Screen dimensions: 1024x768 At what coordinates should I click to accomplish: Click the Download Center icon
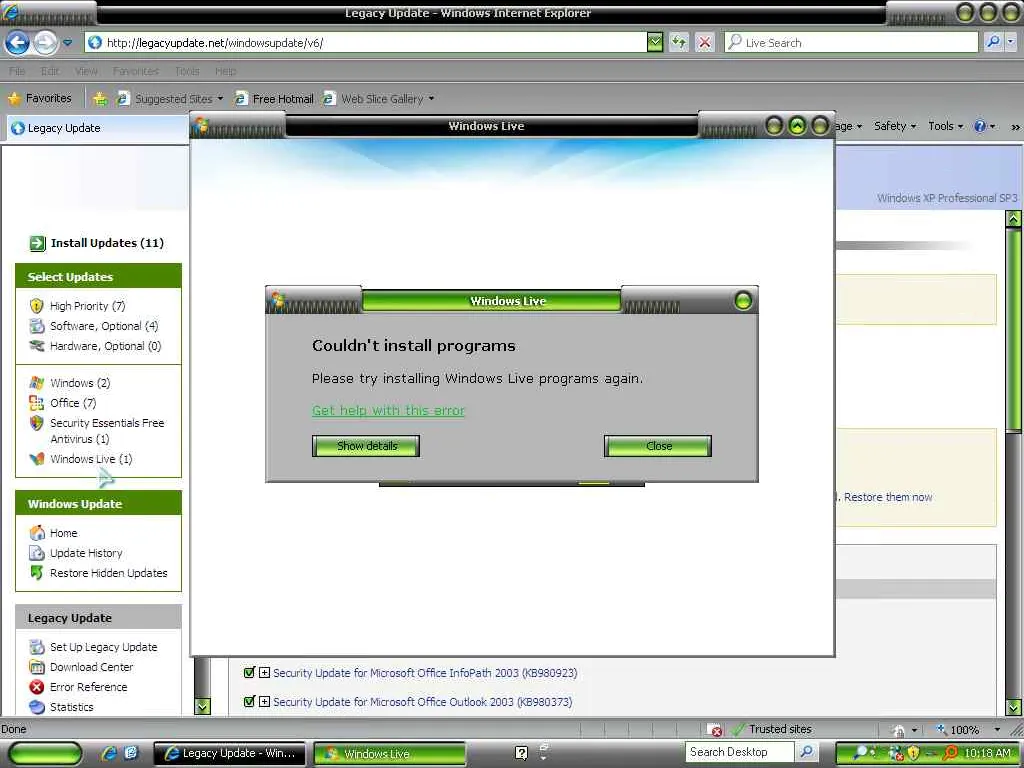click(37, 667)
